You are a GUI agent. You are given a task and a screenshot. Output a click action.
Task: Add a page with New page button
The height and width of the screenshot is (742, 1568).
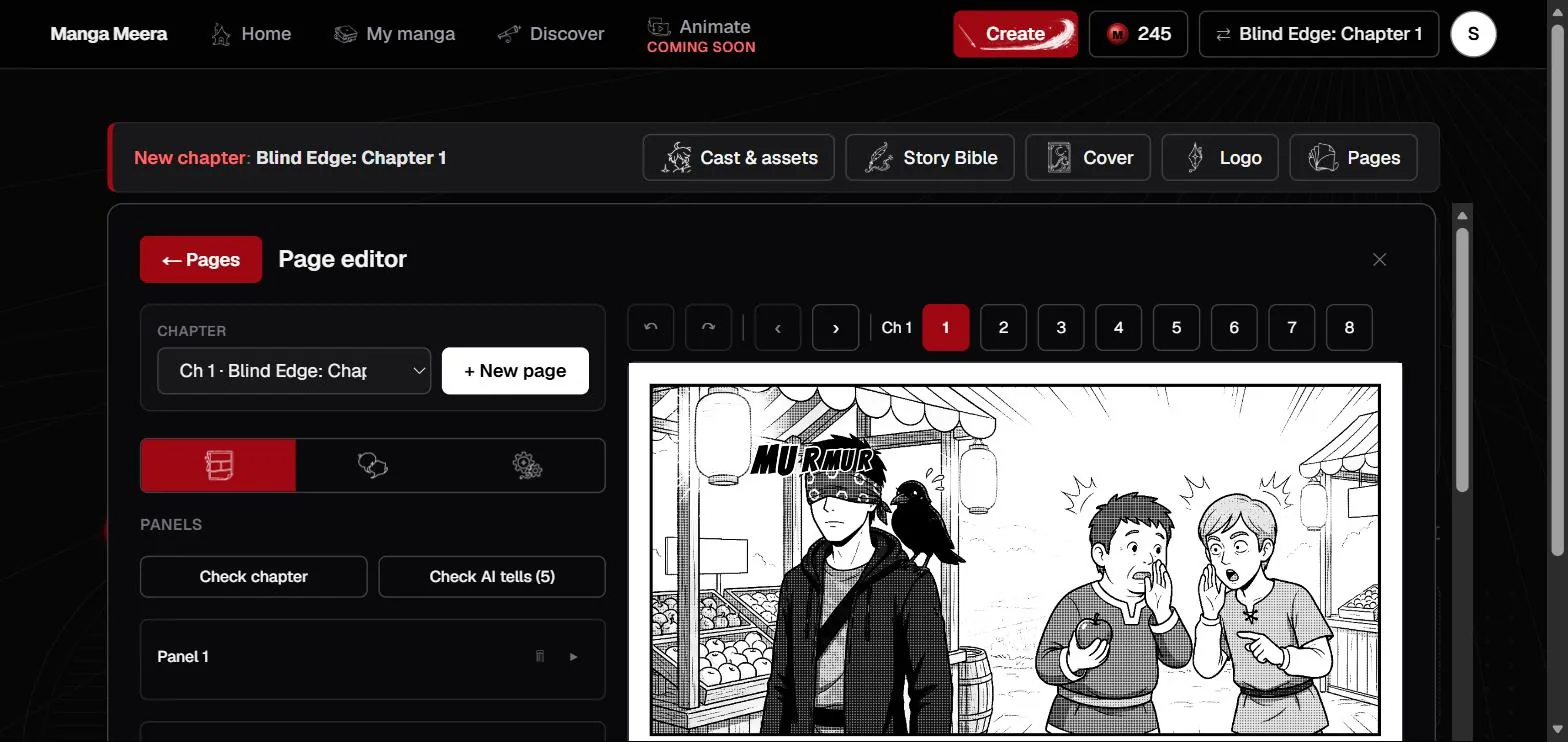click(x=515, y=371)
